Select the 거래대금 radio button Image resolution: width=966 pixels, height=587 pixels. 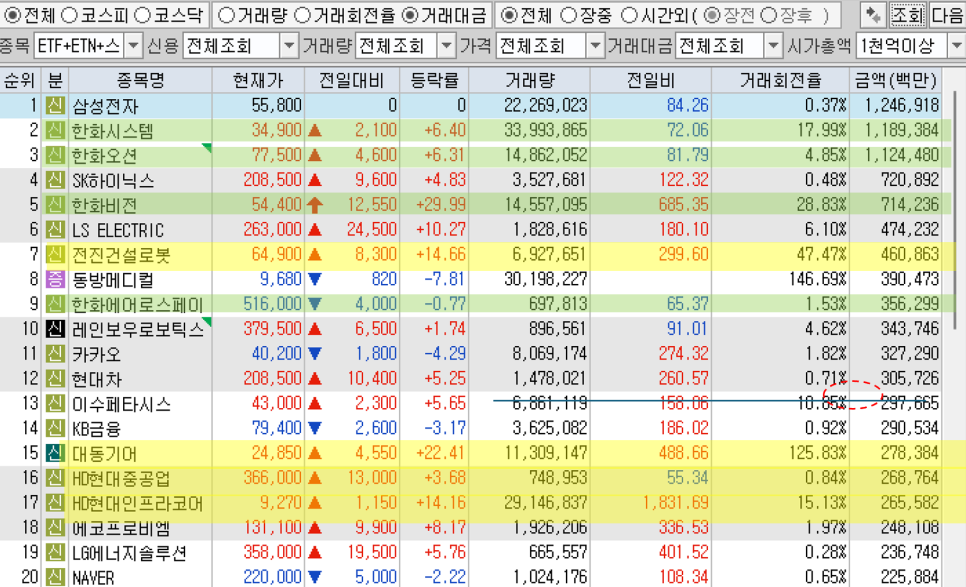(410, 15)
